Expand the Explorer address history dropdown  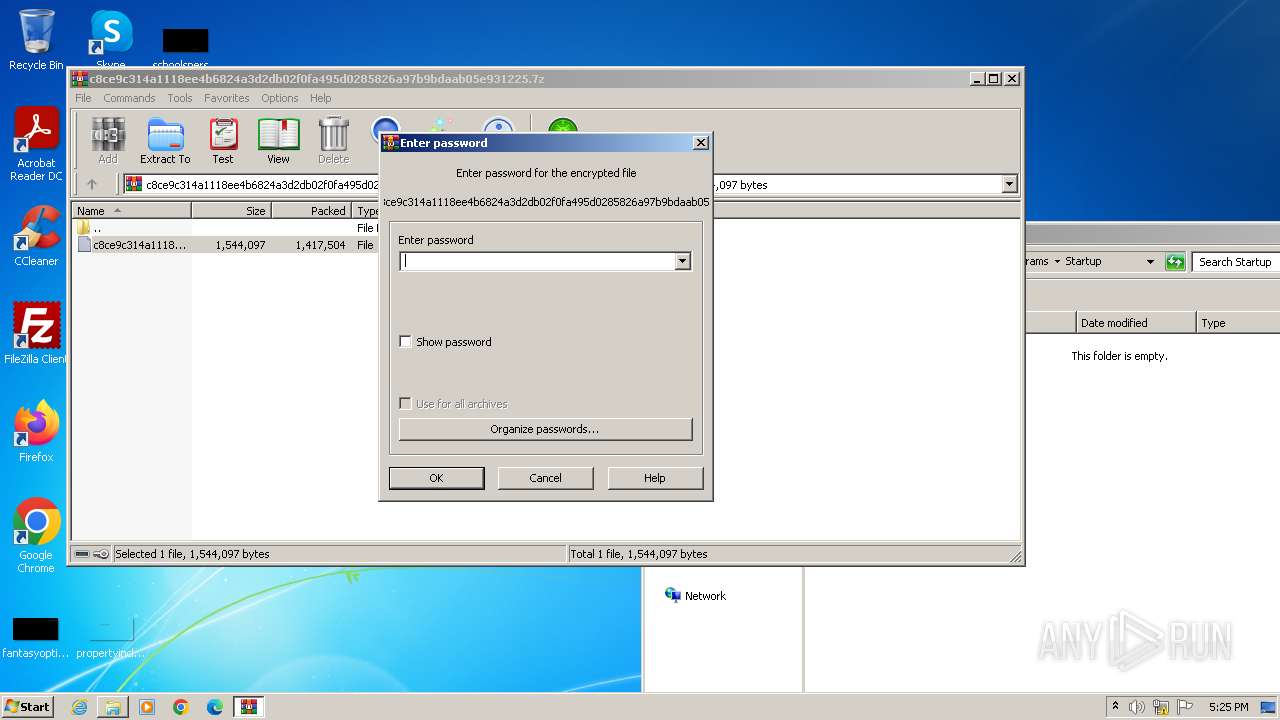pyautogui.click(x=1150, y=261)
